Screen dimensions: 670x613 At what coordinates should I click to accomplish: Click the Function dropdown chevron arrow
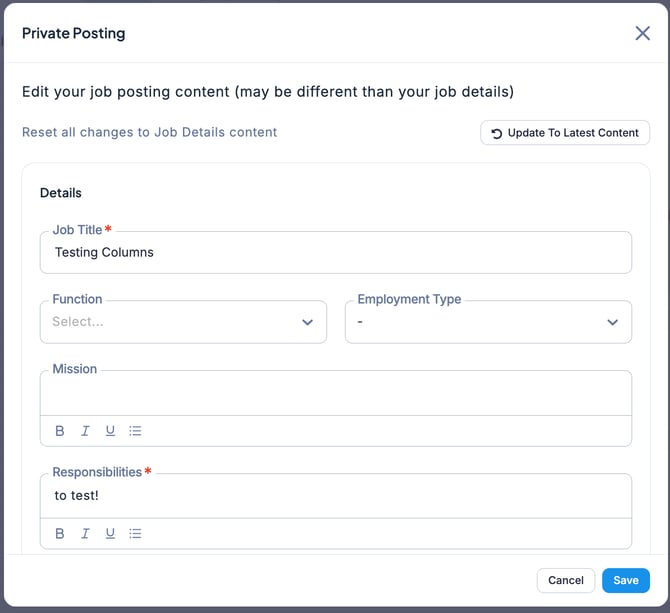308,322
